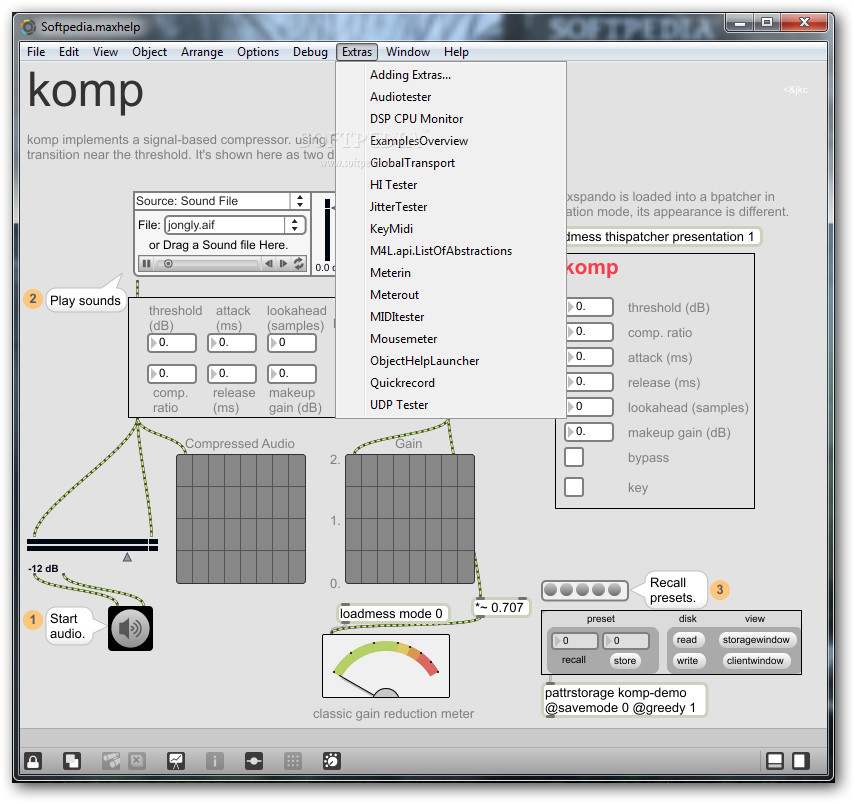Open the File menu

tap(36, 52)
